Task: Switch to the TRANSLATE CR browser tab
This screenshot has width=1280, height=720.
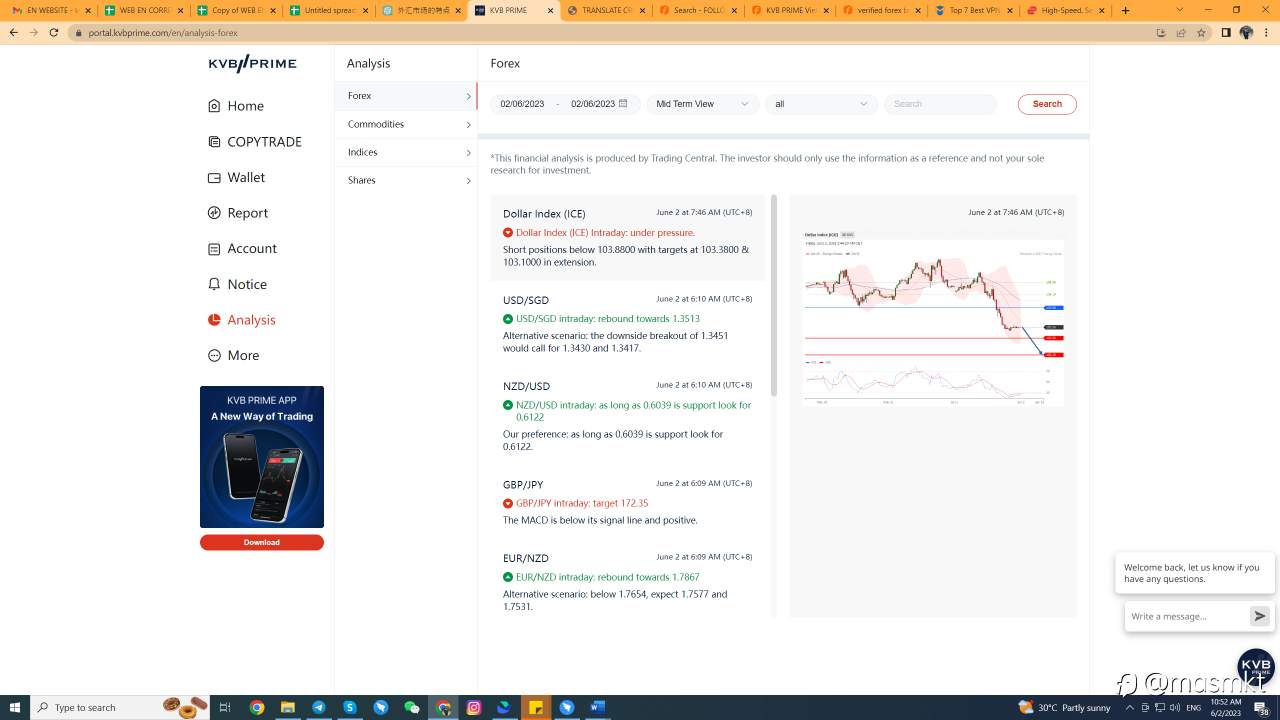Action: point(606,10)
